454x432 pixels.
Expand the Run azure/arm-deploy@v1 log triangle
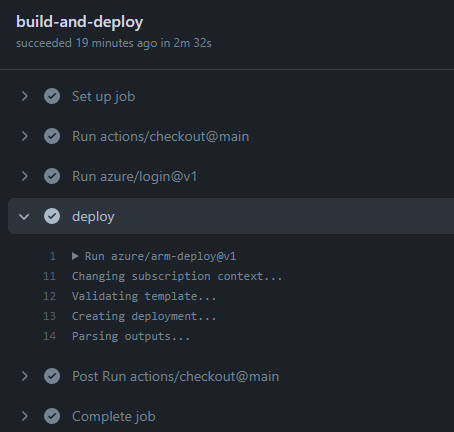click(75, 256)
